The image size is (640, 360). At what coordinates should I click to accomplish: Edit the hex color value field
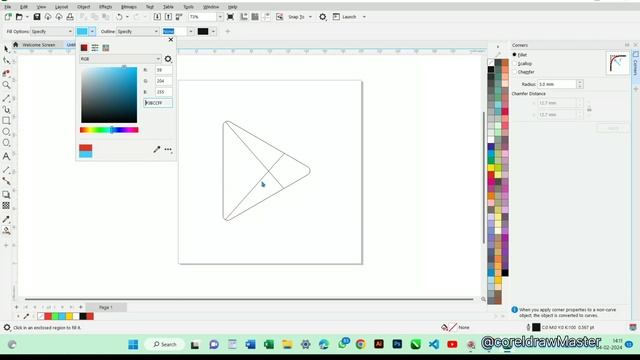pos(158,103)
